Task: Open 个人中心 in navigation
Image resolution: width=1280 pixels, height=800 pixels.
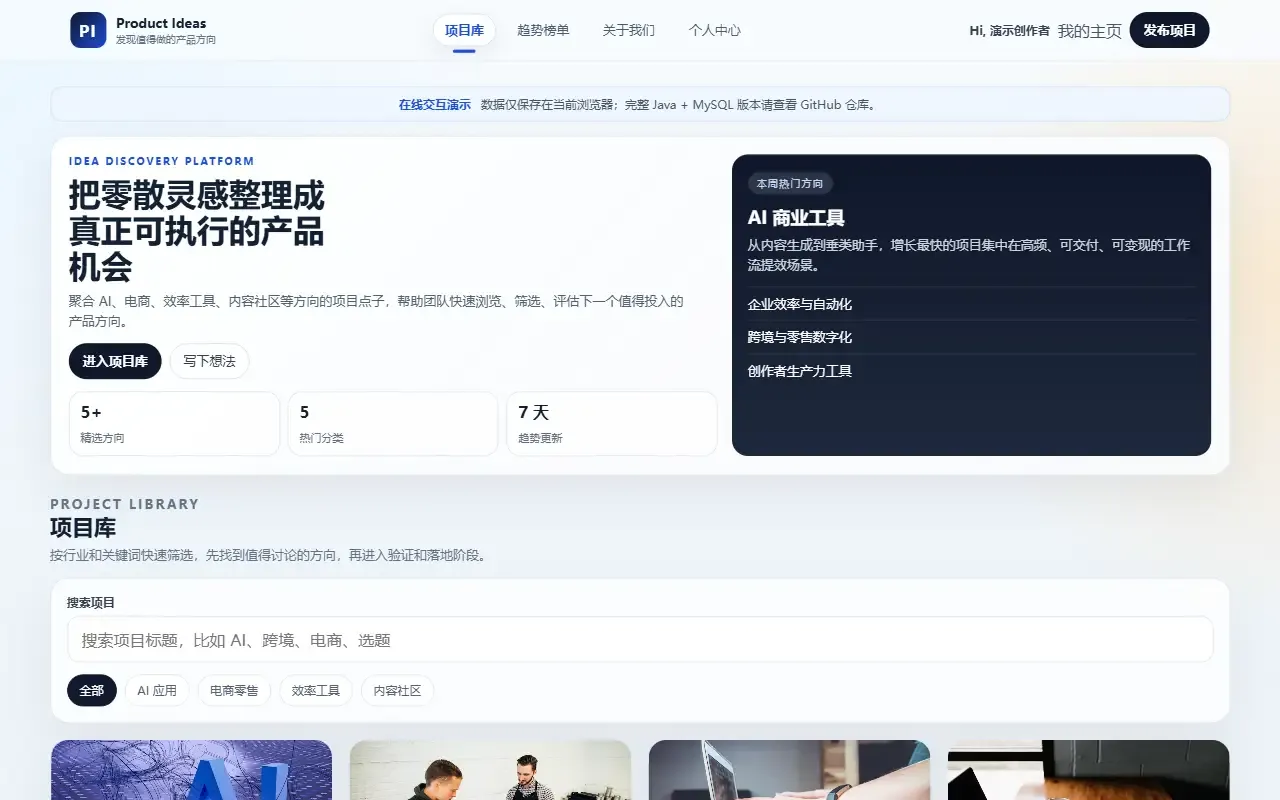Action: 715,30
